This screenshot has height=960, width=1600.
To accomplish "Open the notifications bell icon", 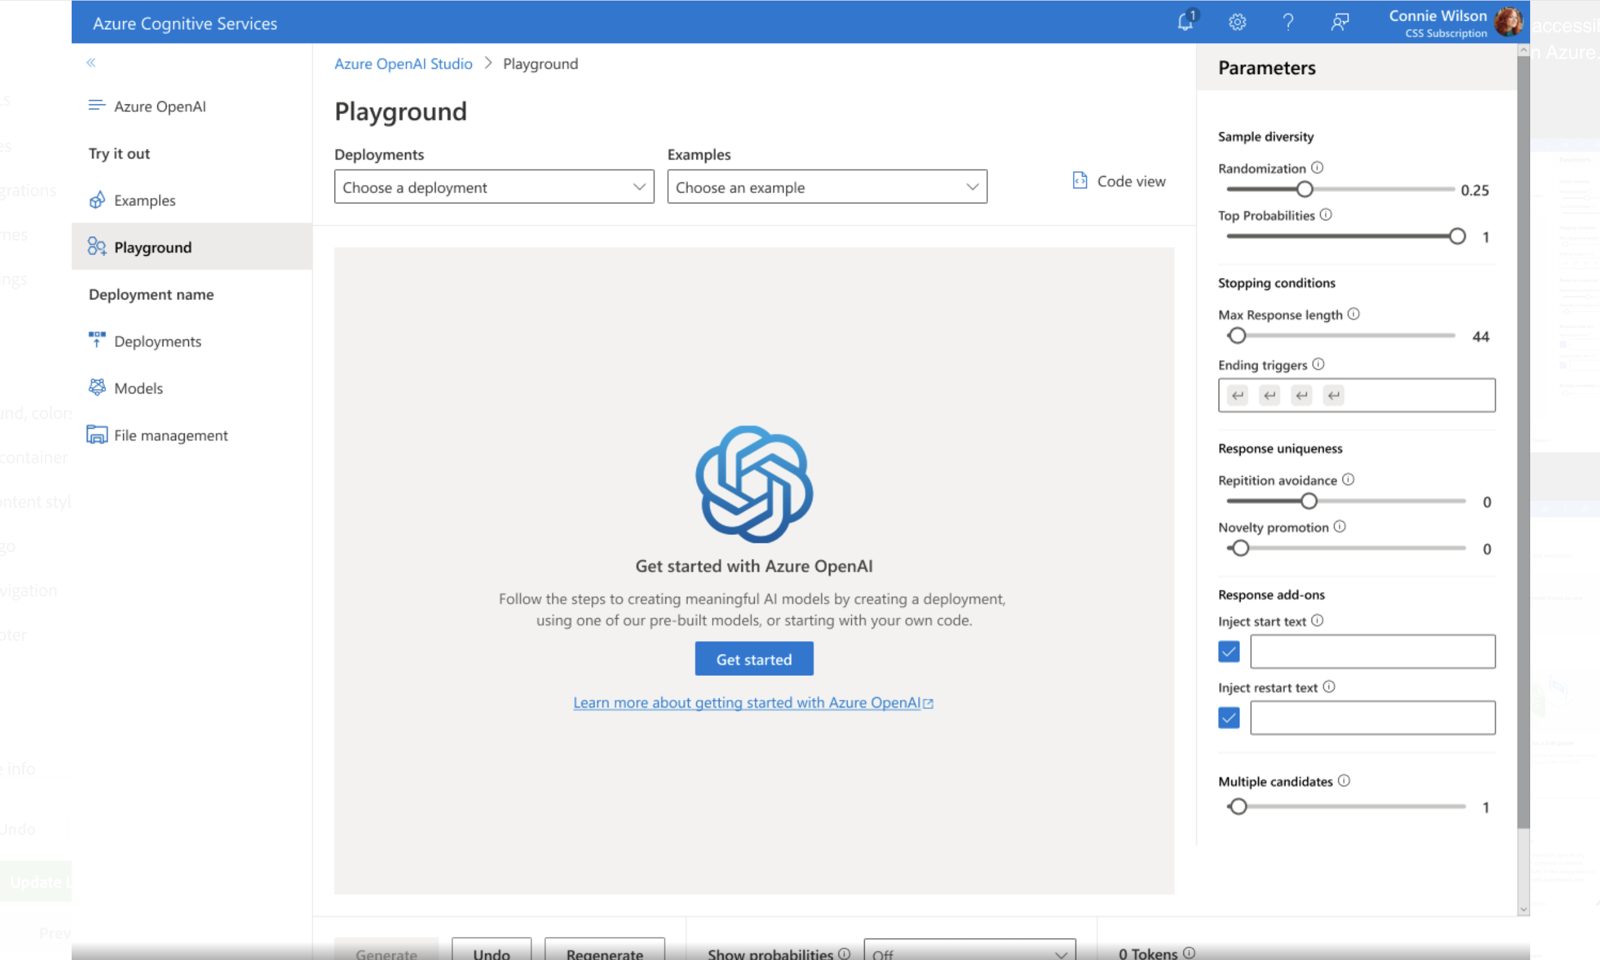I will tap(1187, 21).
